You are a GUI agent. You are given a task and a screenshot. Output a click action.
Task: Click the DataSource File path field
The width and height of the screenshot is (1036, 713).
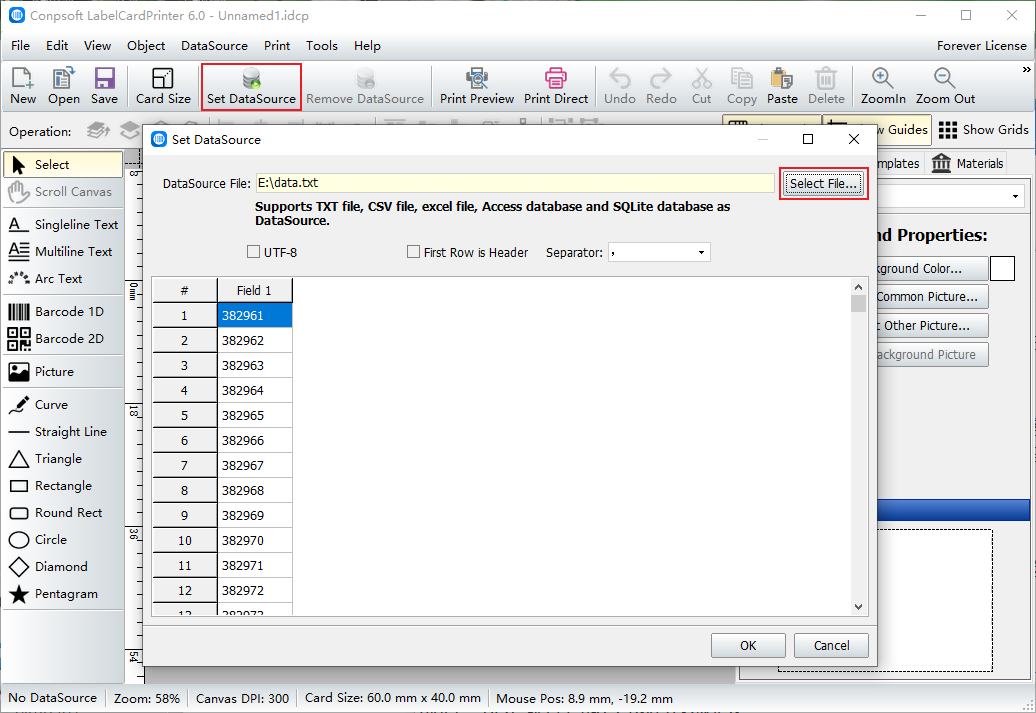tap(515, 183)
